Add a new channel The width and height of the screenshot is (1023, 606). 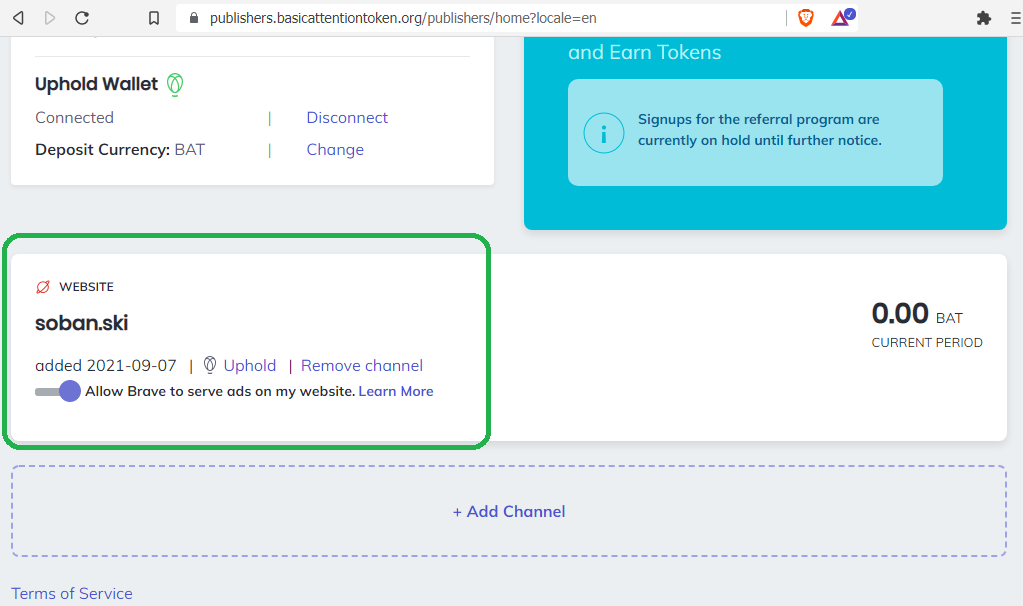click(509, 511)
